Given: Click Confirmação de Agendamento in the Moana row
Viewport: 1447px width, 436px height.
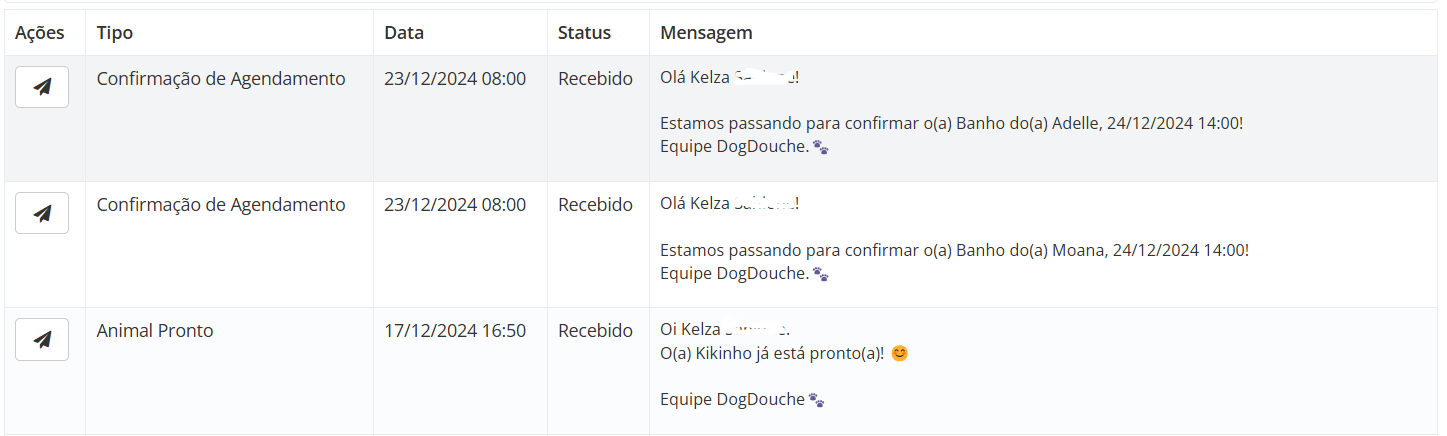Looking at the screenshot, I should click(221, 205).
